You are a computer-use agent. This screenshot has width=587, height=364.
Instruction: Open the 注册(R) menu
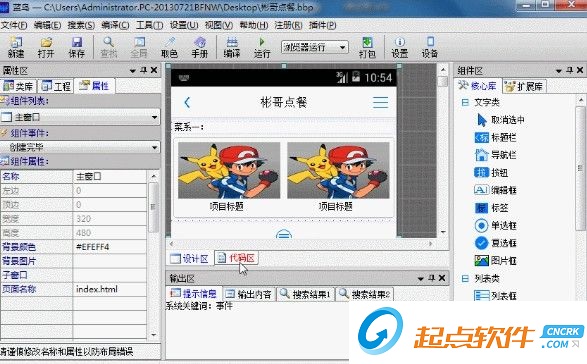click(288, 25)
